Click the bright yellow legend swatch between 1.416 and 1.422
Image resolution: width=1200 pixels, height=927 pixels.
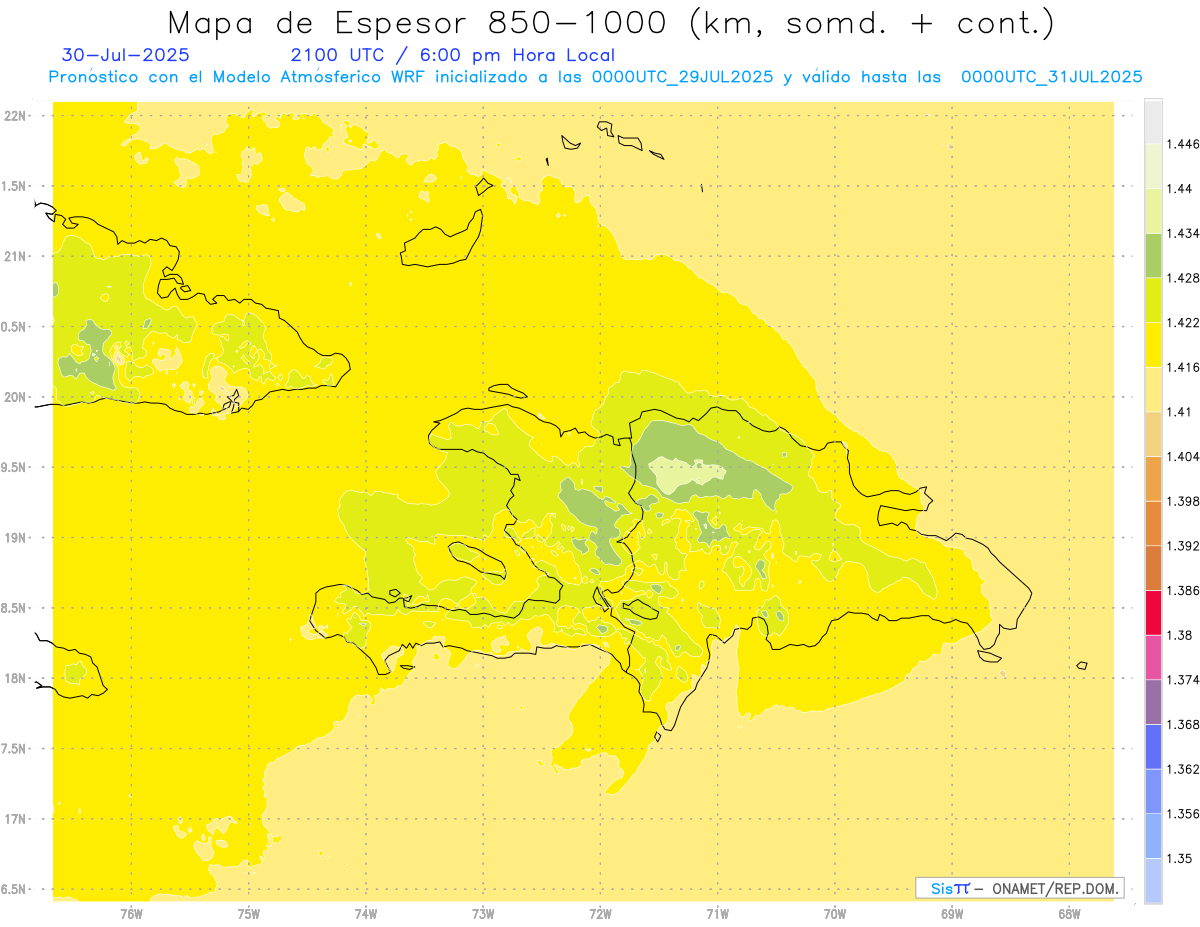coord(1153,345)
